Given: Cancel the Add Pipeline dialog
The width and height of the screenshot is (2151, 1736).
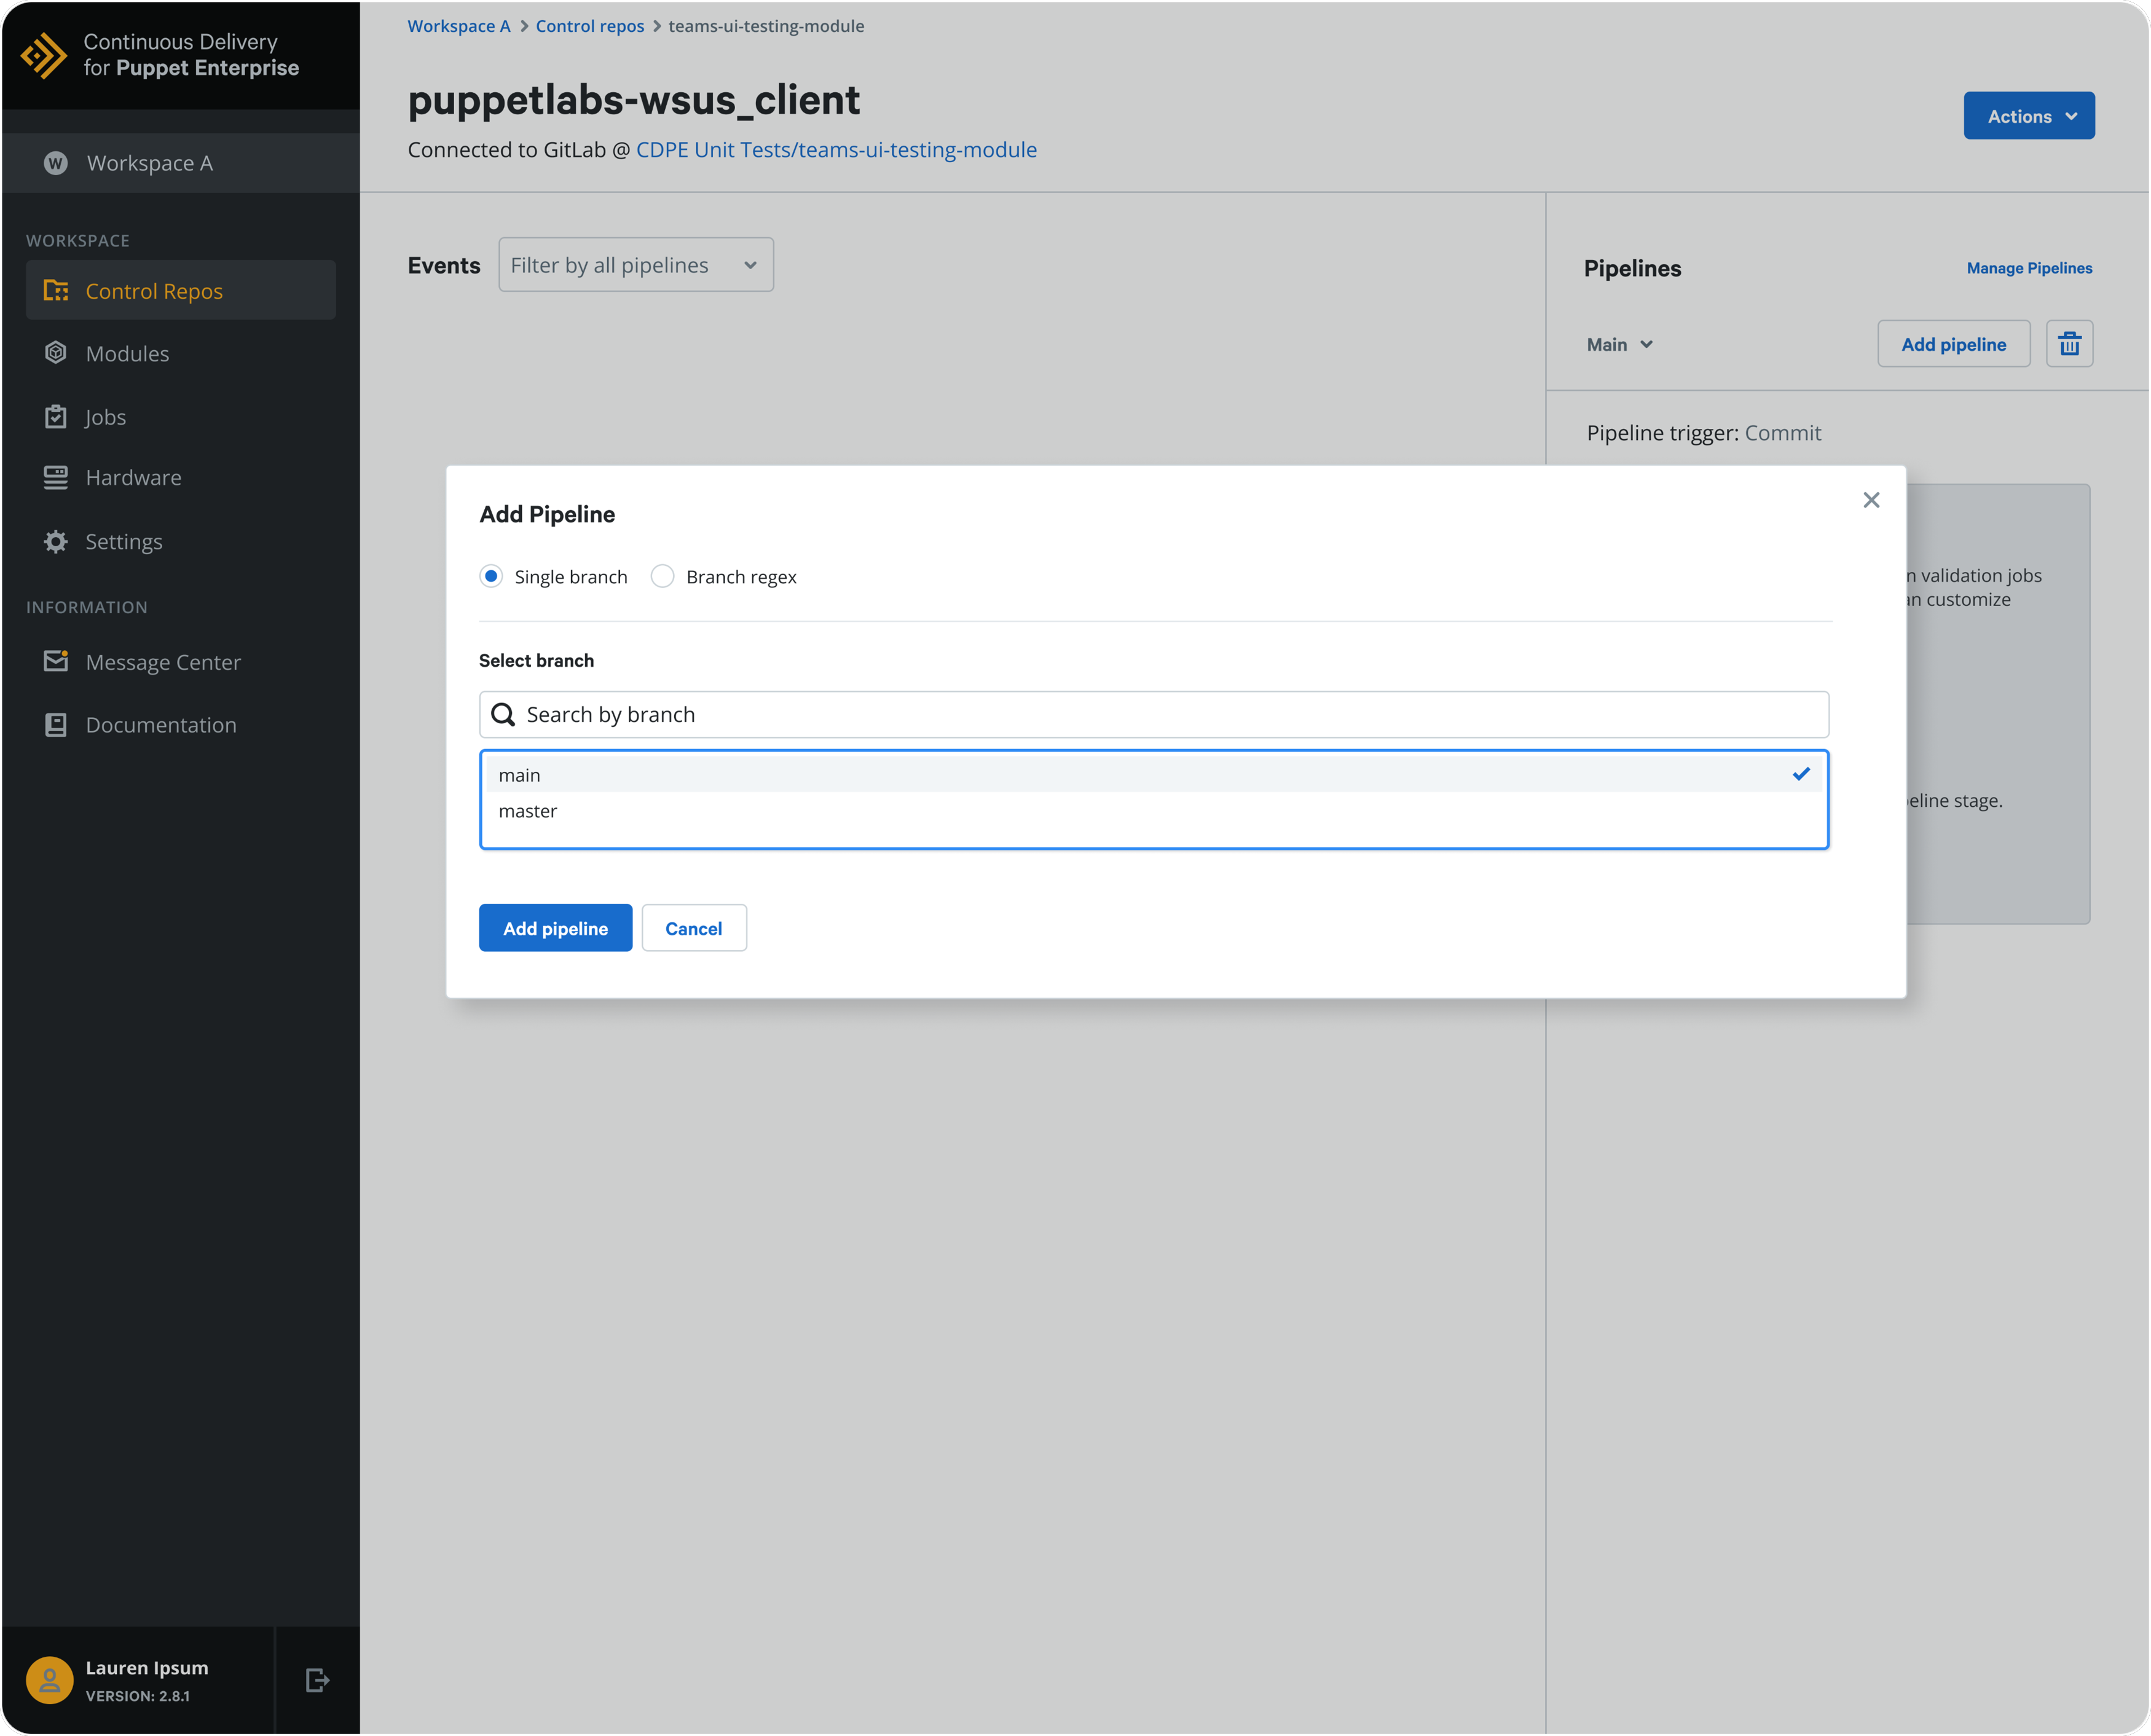Looking at the screenshot, I should click(x=693, y=928).
